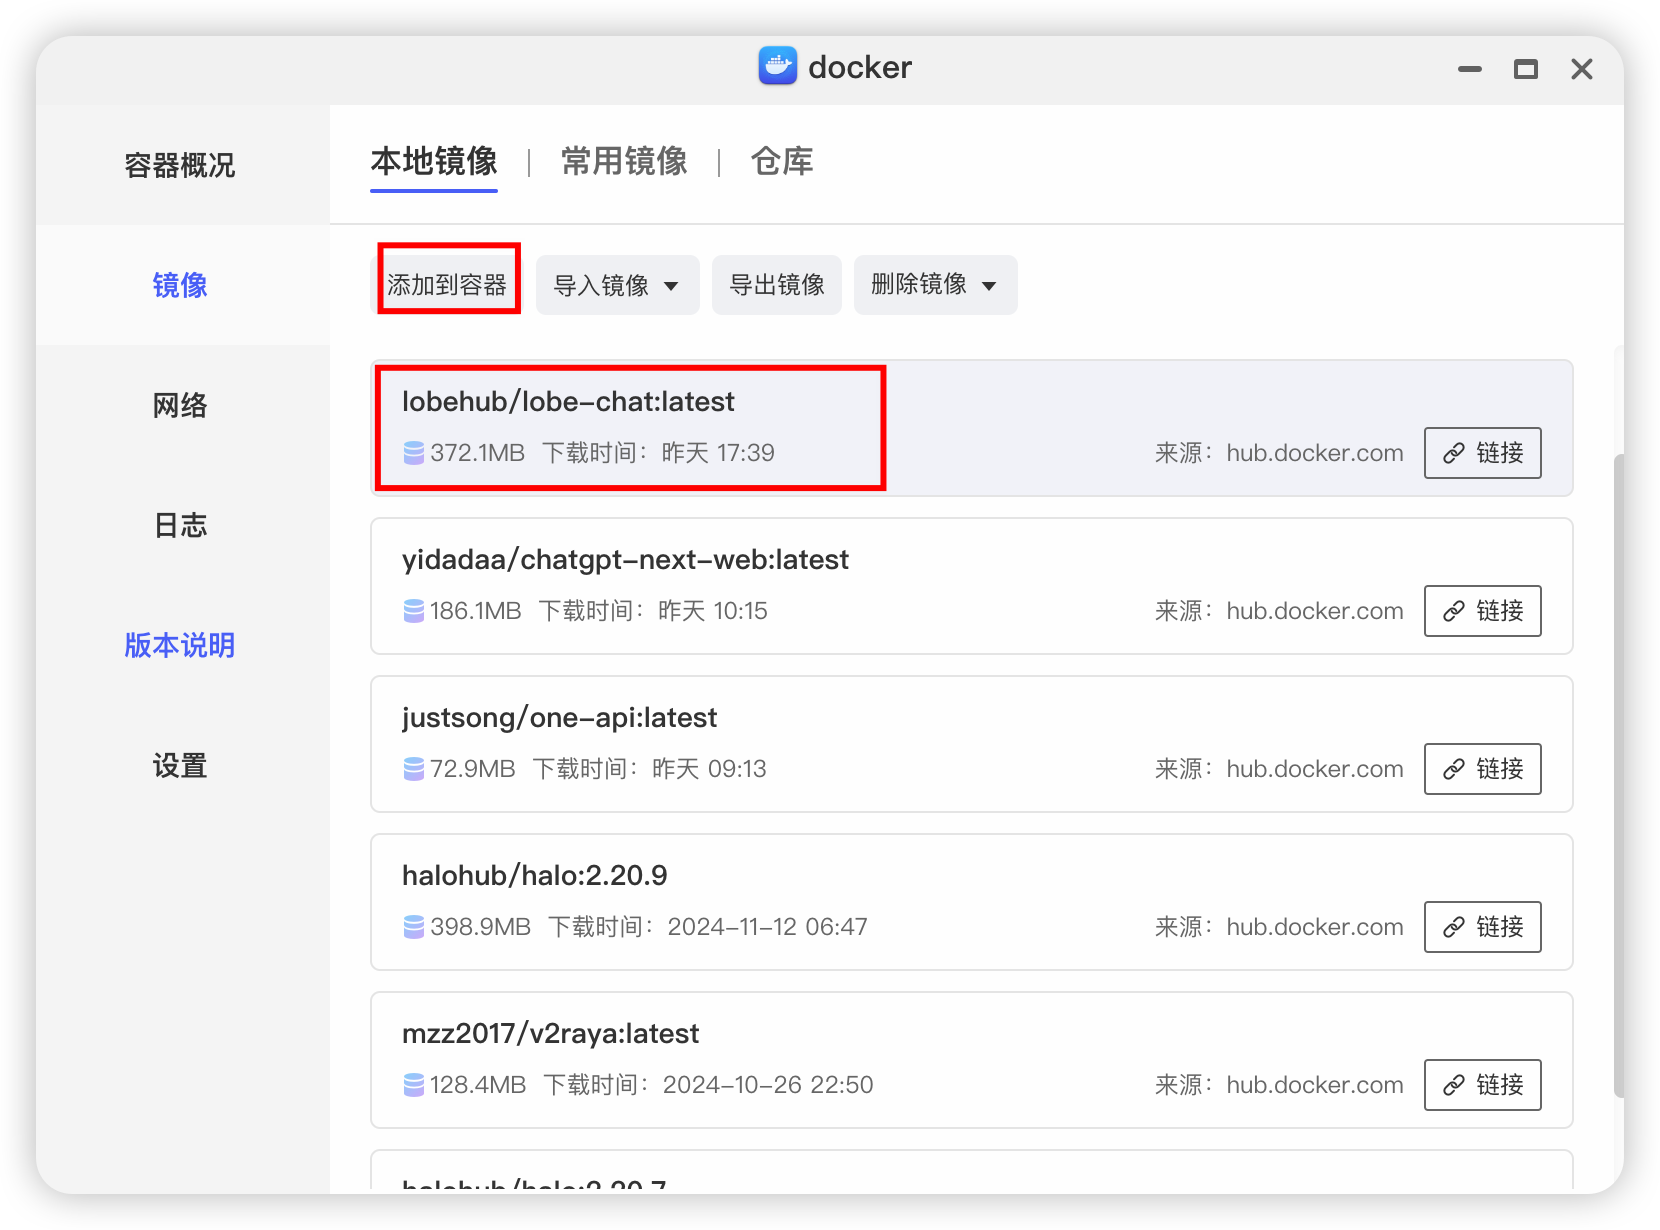Viewport: 1660px width, 1230px height.
Task: Expand the 导入镜像 dropdown
Action: (617, 285)
